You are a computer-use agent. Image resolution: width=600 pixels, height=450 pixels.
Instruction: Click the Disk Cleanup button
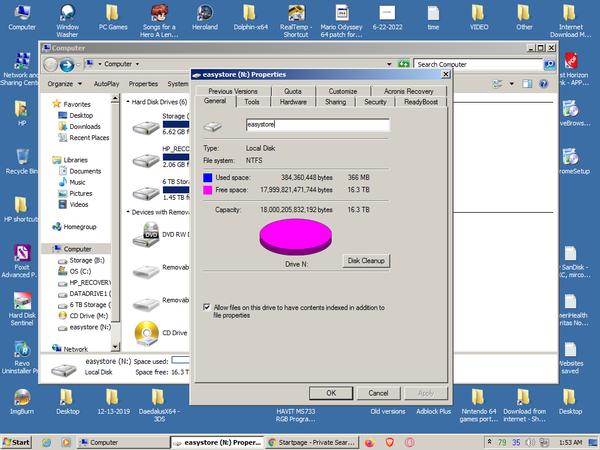(x=365, y=260)
